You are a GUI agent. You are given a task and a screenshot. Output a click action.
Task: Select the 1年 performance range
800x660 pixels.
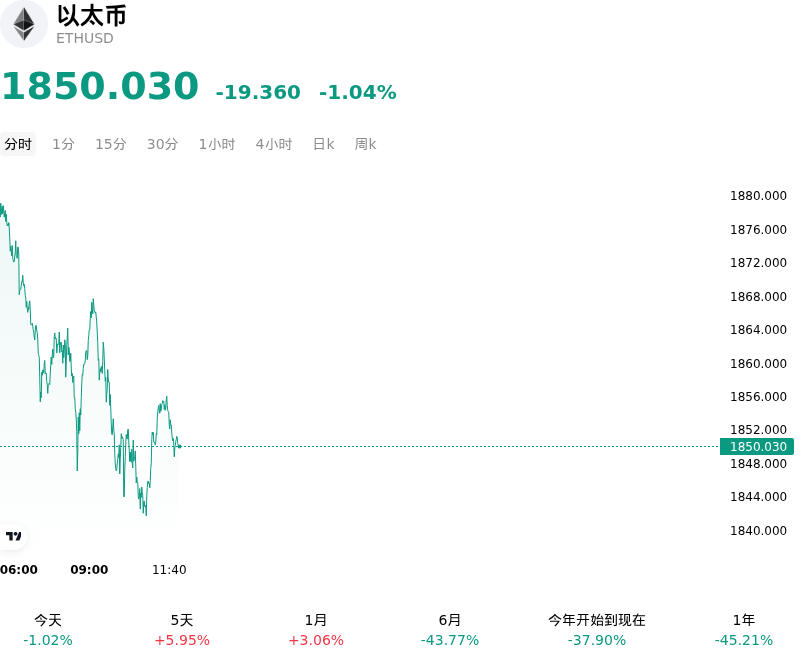tap(744, 630)
